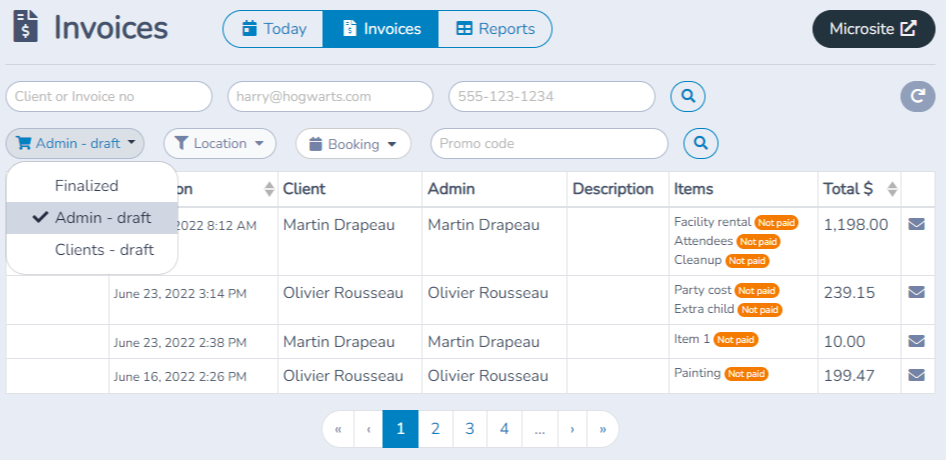The image size is (947, 460).
Task: Click the total amount 10.00
Action: pyautogui.click(x=844, y=342)
